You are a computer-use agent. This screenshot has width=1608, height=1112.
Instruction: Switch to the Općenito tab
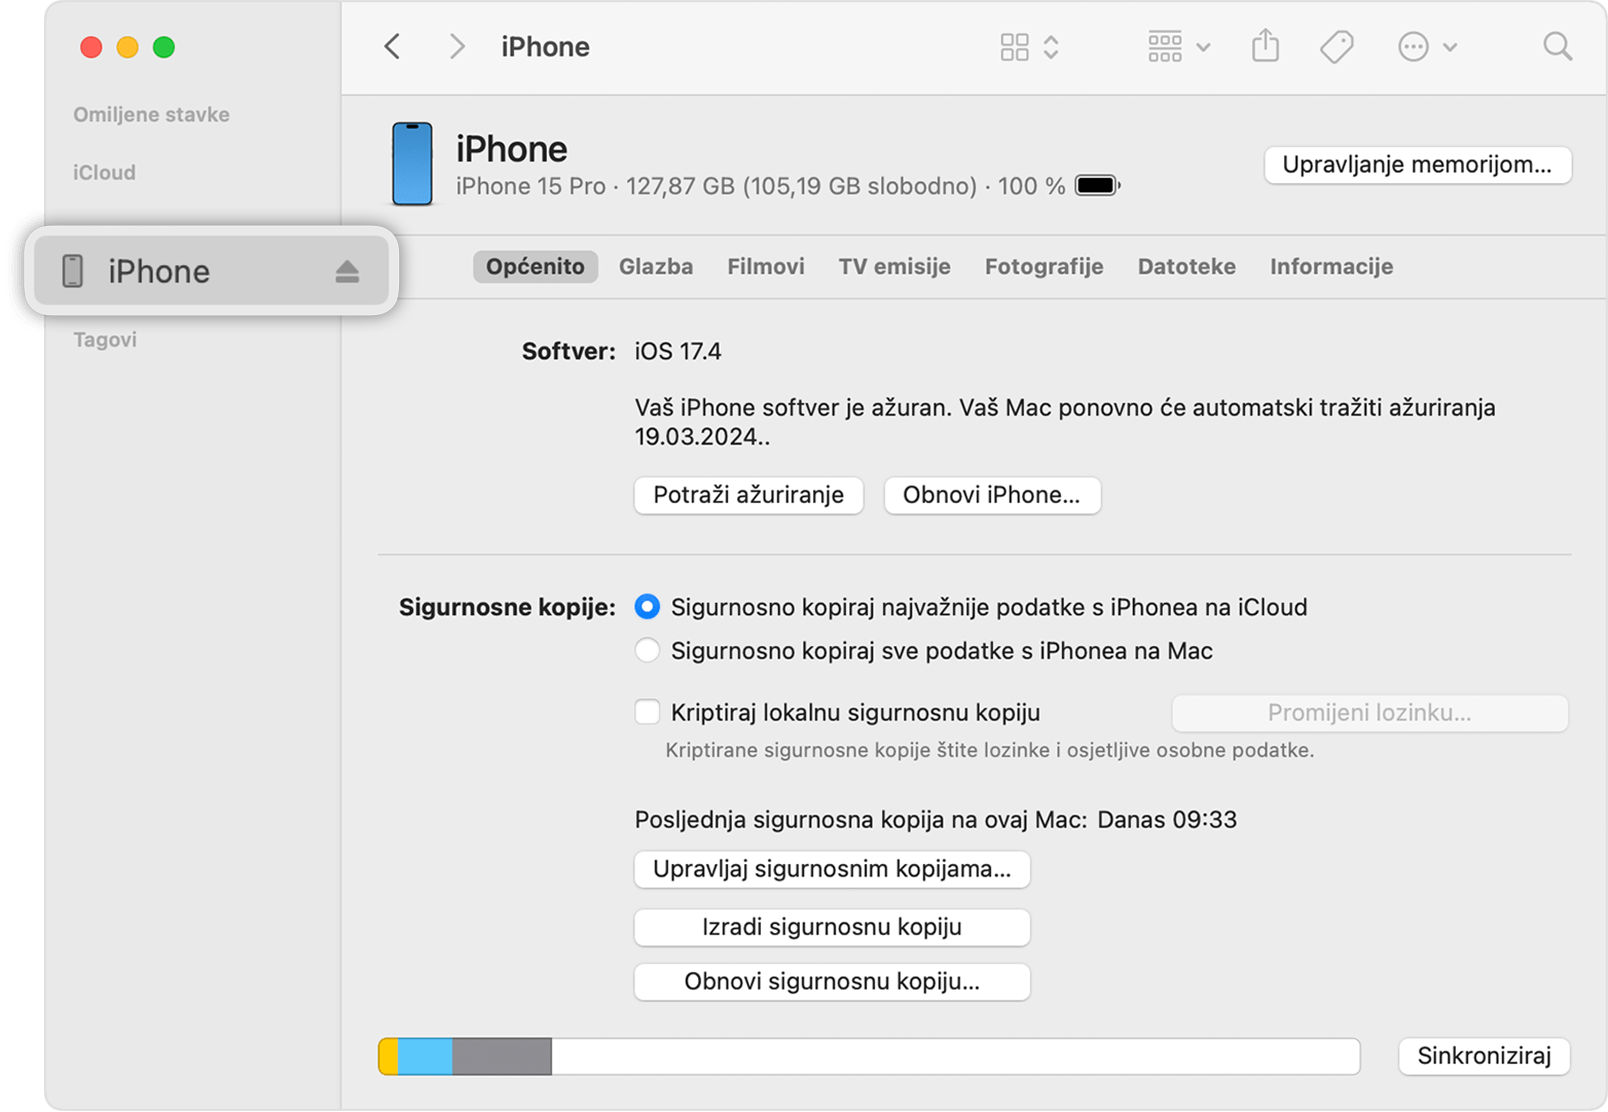pyautogui.click(x=535, y=267)
